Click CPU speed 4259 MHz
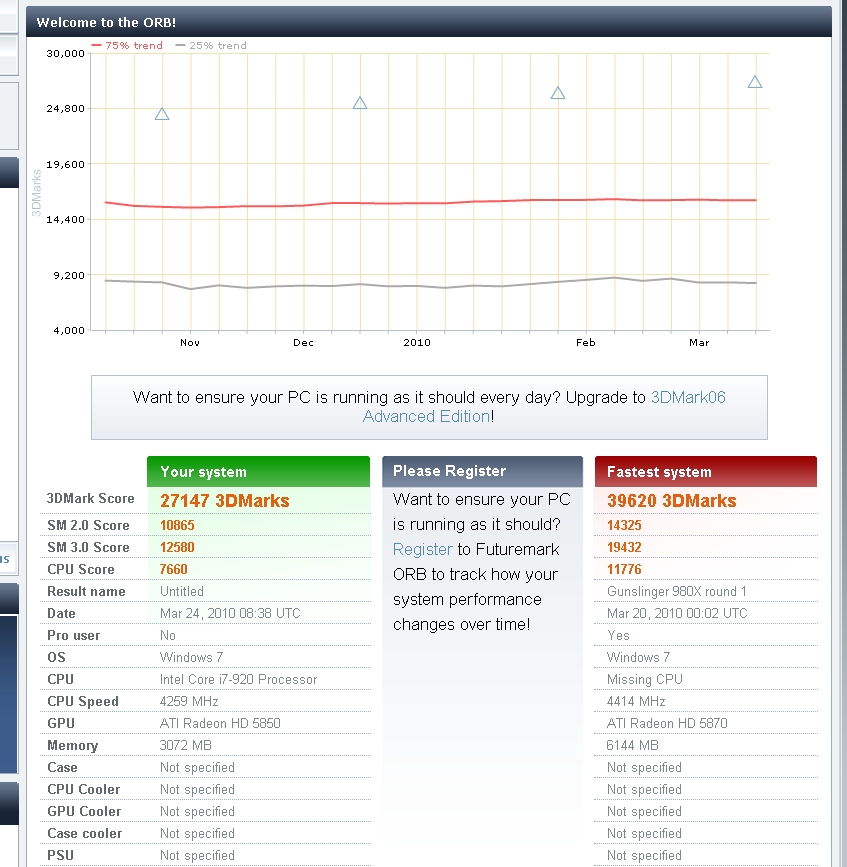Viewport: 847px width, 867px height. pyautogui.click(x=189, y=701)
